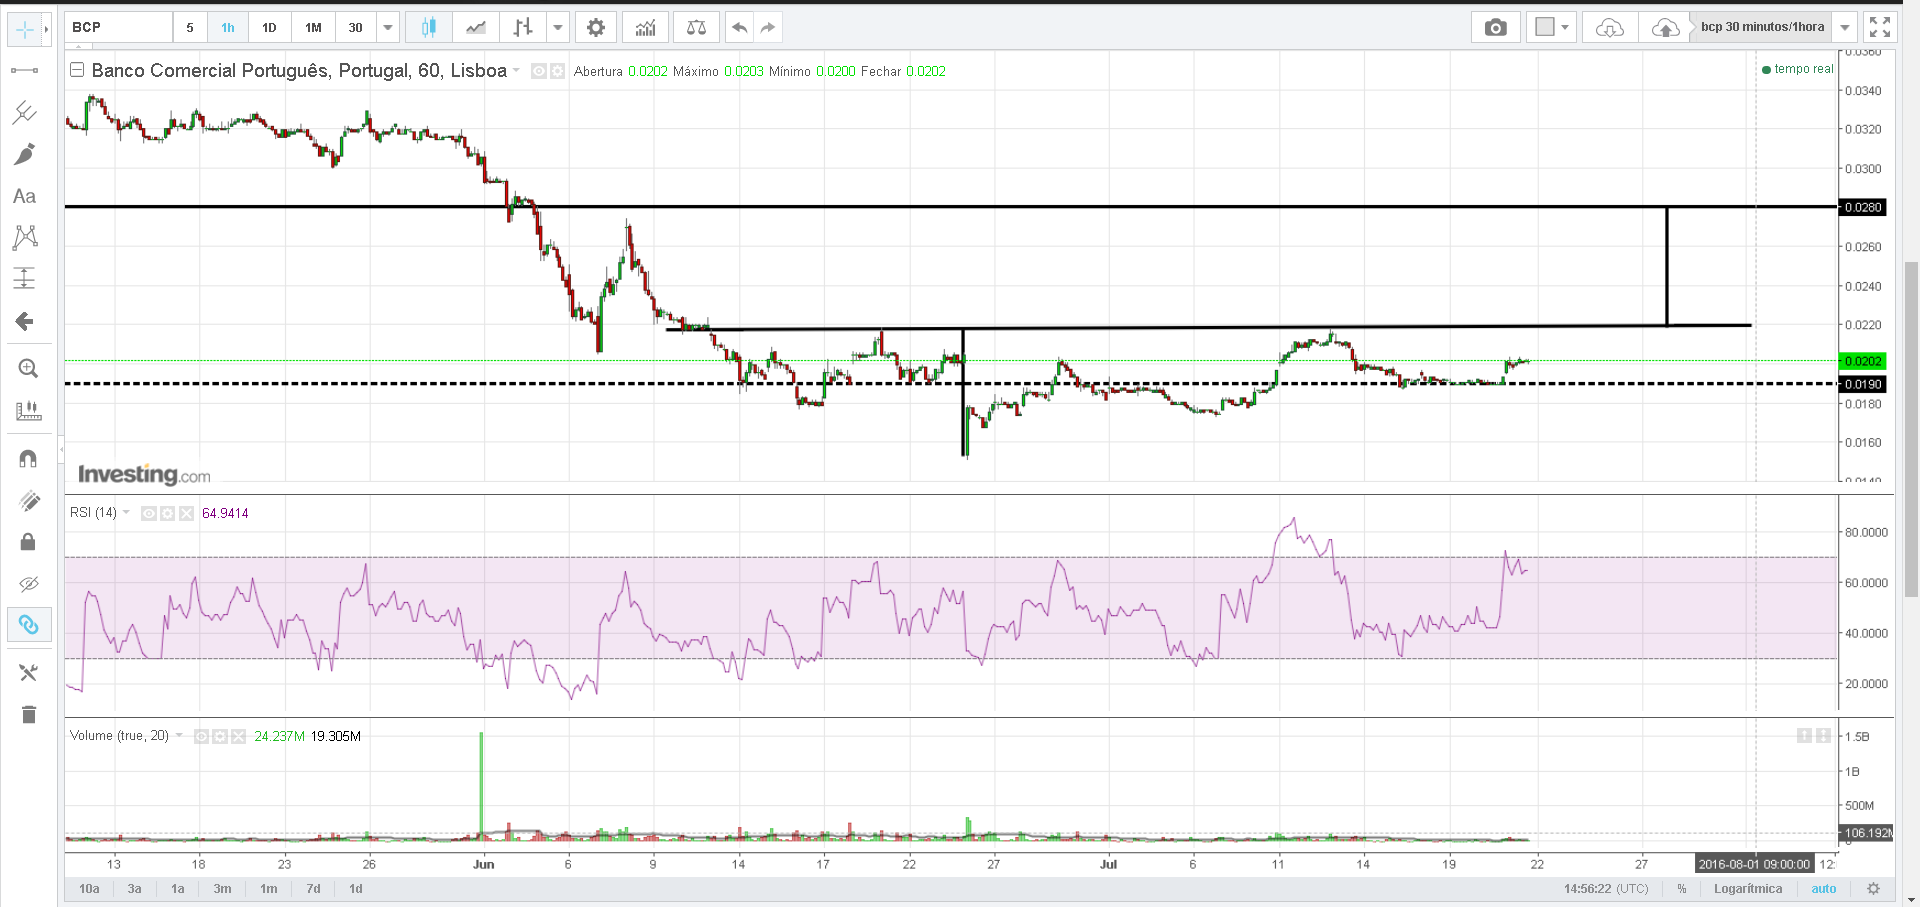The height and width of the screenshot is (907, 1920).
Task: Open the indicators panel
Action: click(x=645, y=27)
